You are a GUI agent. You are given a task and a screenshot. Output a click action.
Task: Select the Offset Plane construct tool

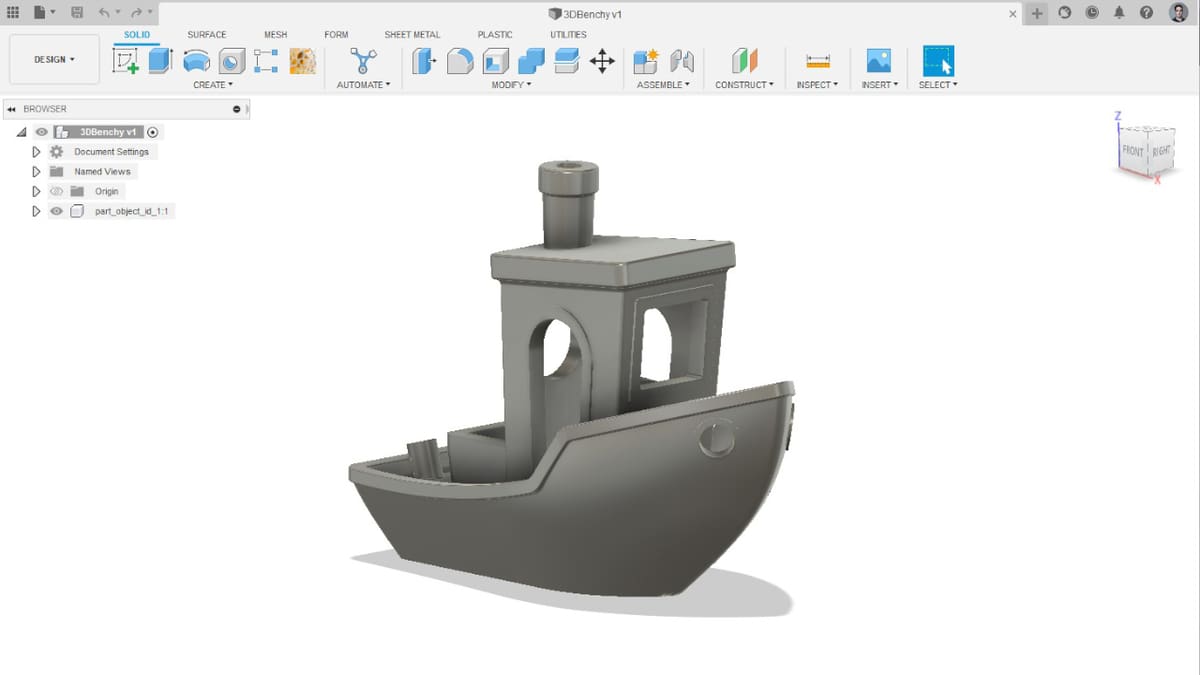point(744,61)
